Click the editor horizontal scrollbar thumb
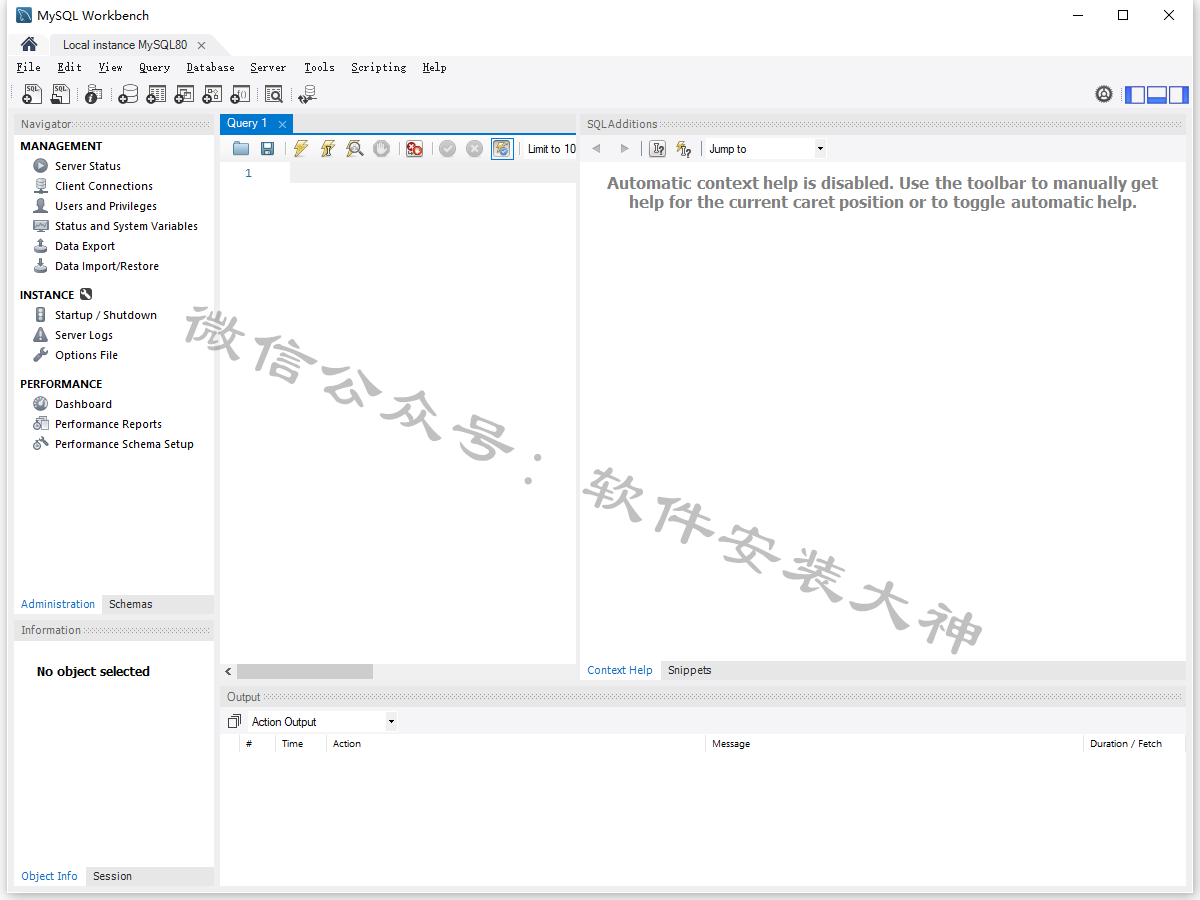The height and width of the screenshot is (900, 1200). pyautogui.click(x=305, y=672)
